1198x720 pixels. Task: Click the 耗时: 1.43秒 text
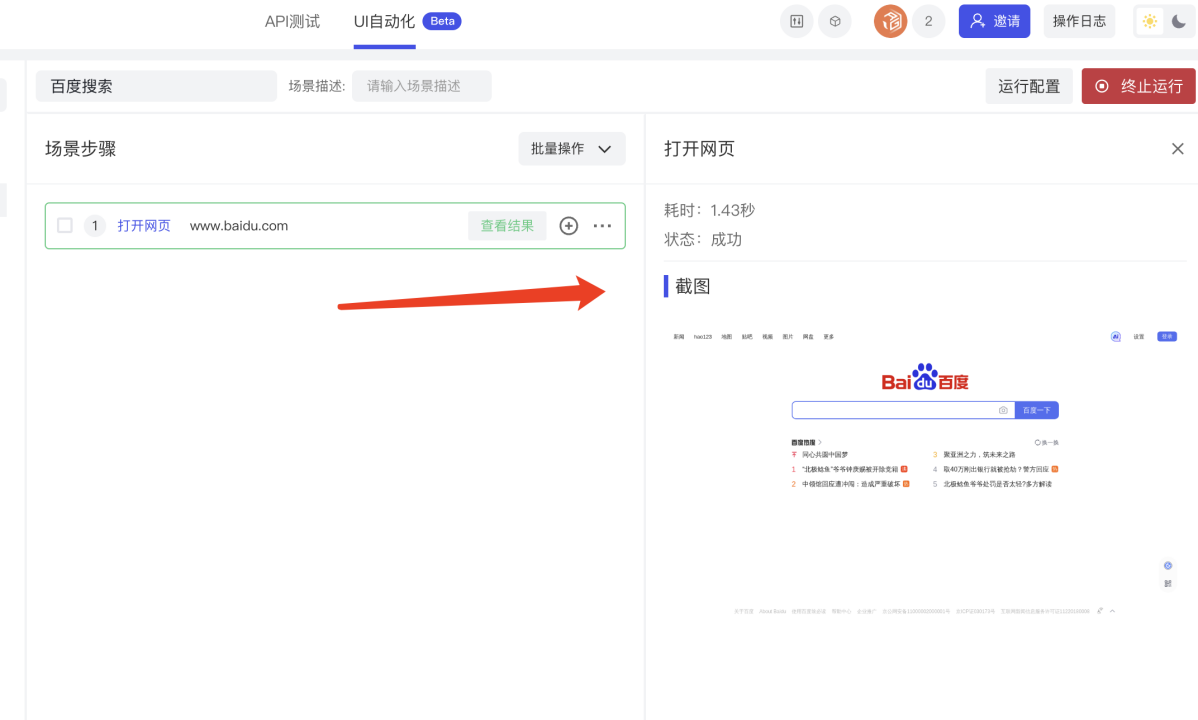[709, 210]
